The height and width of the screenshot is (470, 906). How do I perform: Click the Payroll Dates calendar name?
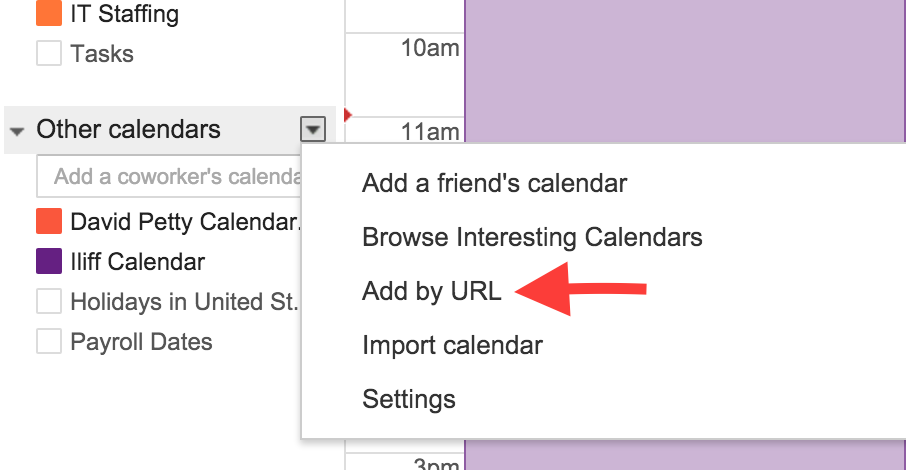141,342
